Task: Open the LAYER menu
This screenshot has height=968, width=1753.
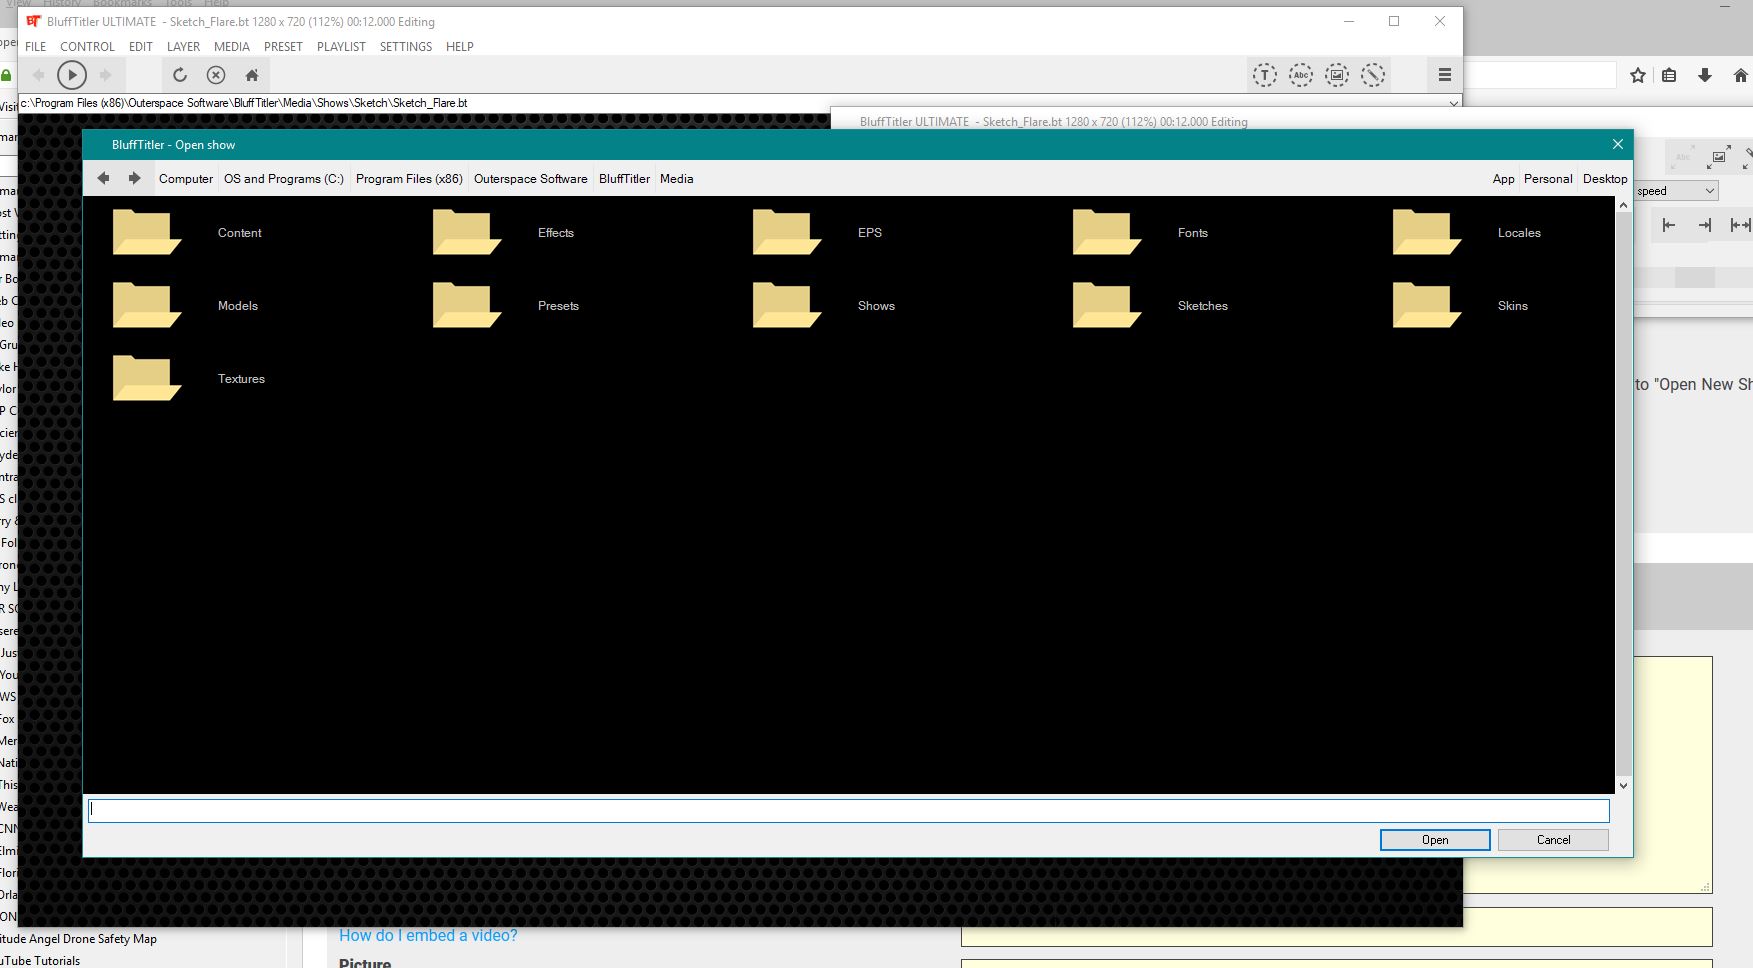Action: click(x=183, y=47)
